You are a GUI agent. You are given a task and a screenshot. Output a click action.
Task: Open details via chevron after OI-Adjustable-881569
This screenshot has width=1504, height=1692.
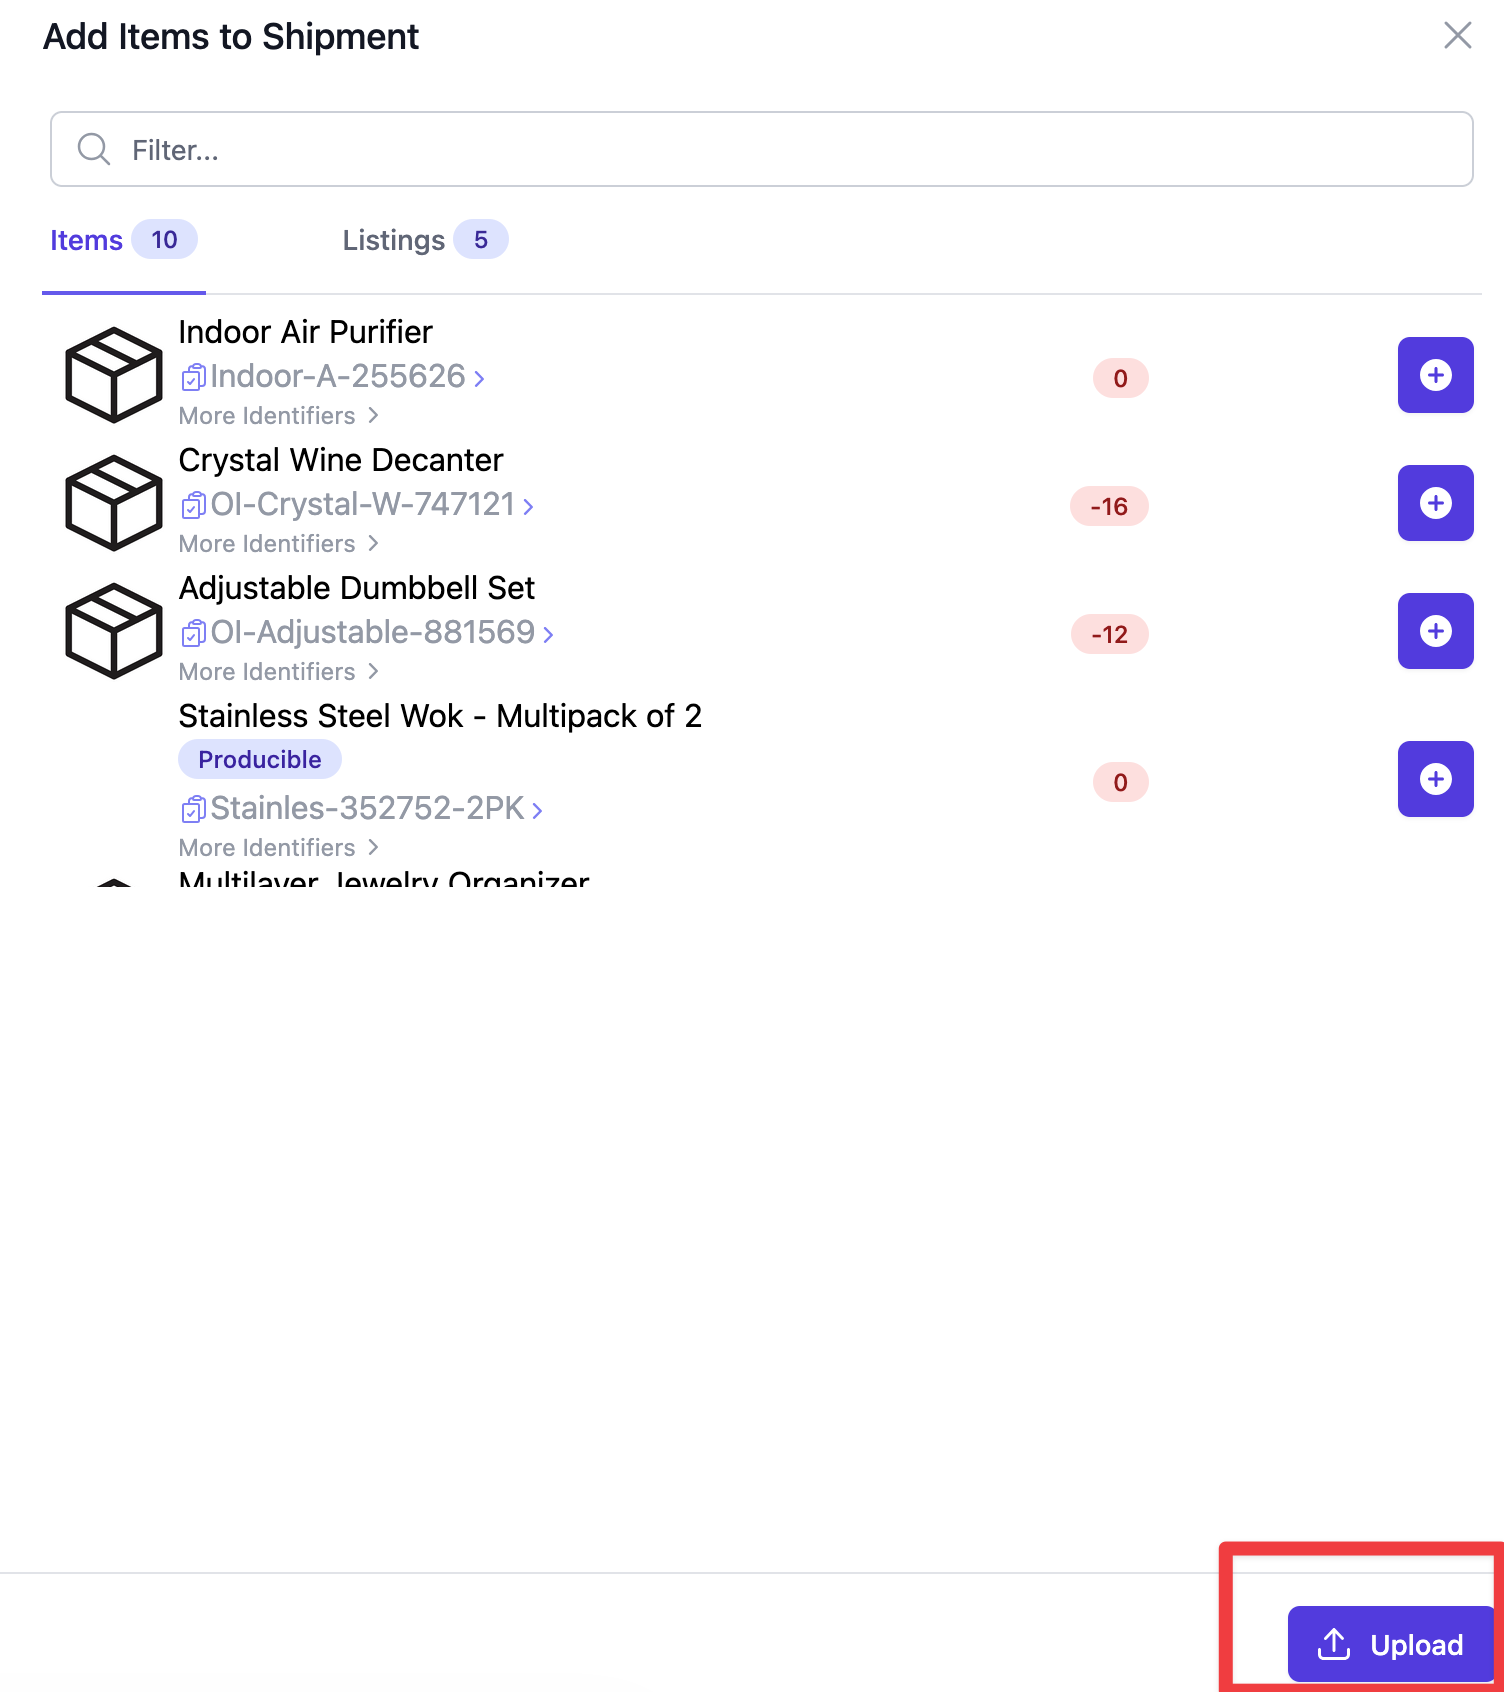(x=548, y=634)
